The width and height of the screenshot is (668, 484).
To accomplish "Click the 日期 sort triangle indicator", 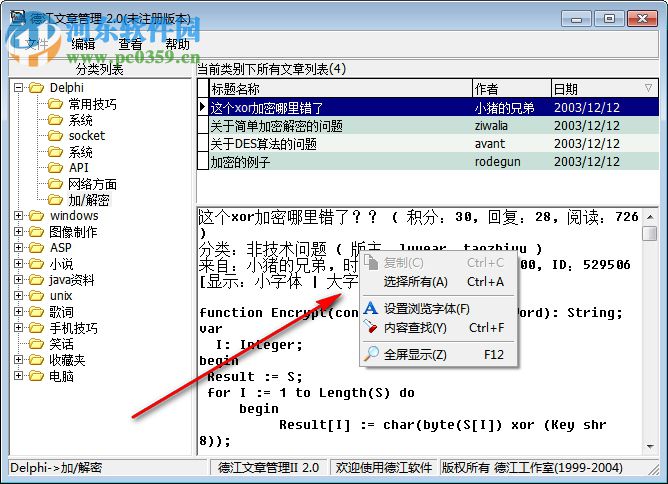I will pos(648,88).
